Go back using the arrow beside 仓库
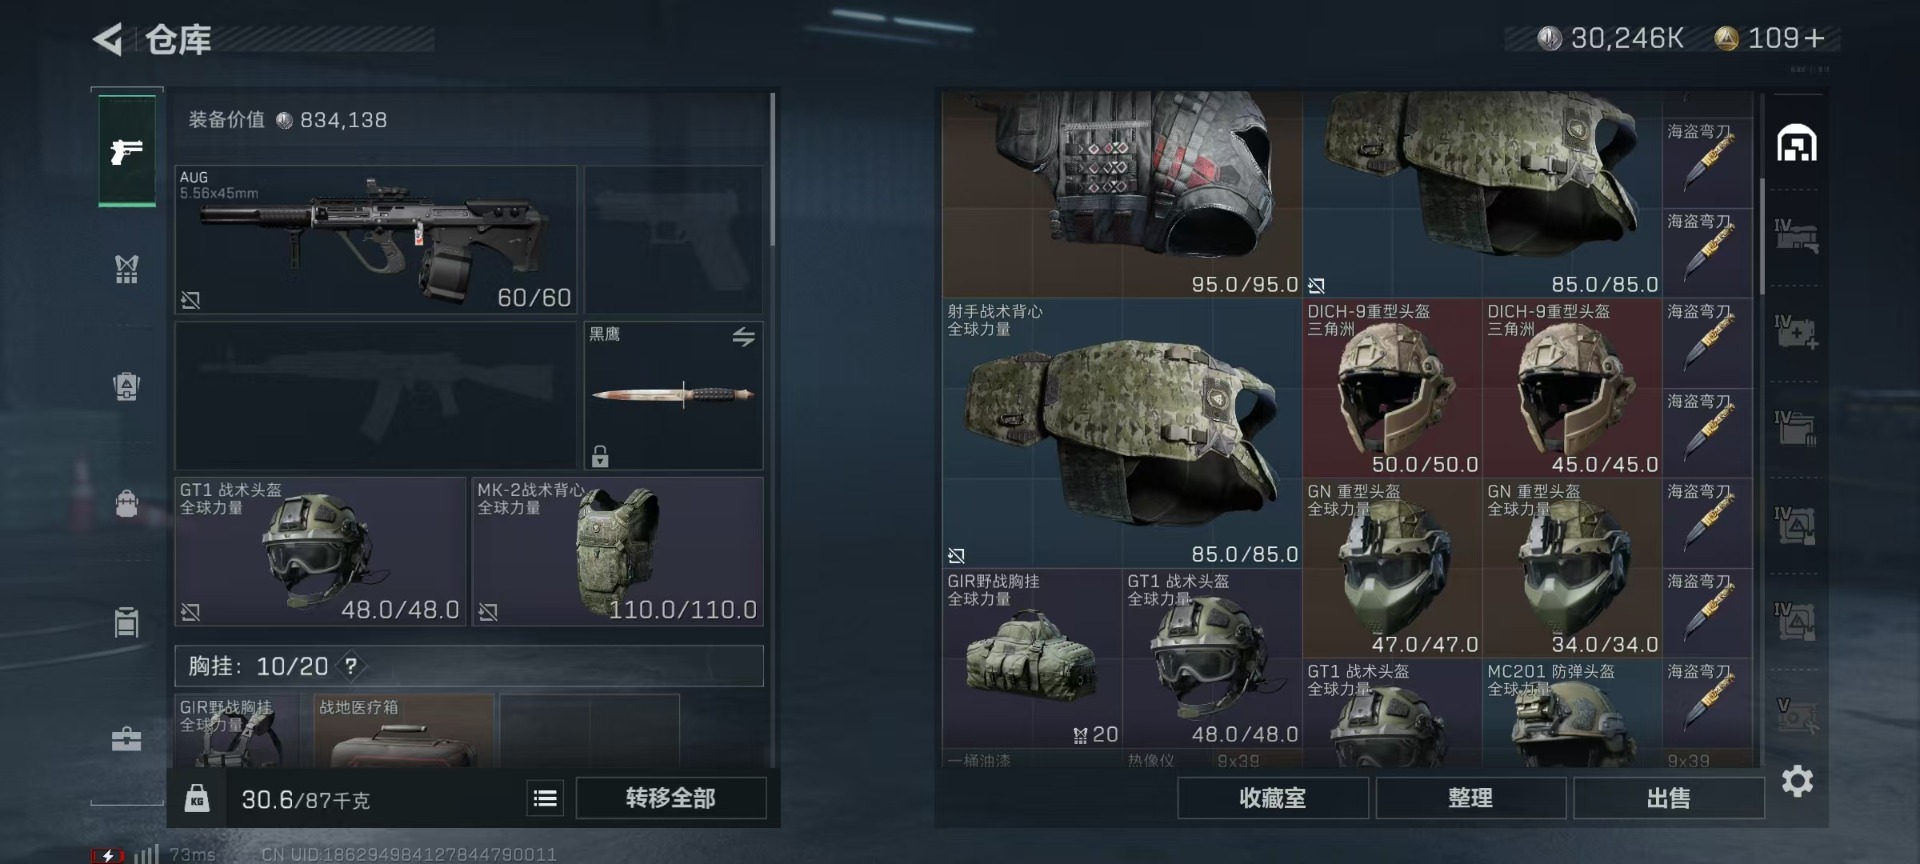Image resolution: width=1920 pixels, height=864 pixels. tap(108, 40)
